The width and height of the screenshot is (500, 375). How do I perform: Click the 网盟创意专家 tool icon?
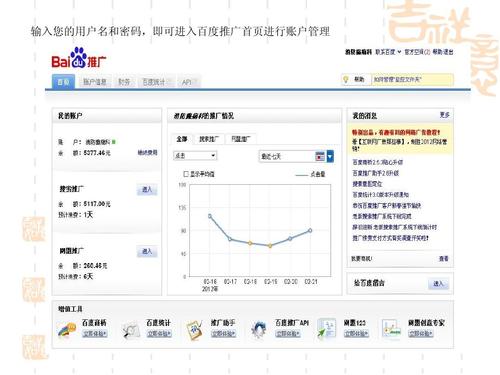pos(391,329)
